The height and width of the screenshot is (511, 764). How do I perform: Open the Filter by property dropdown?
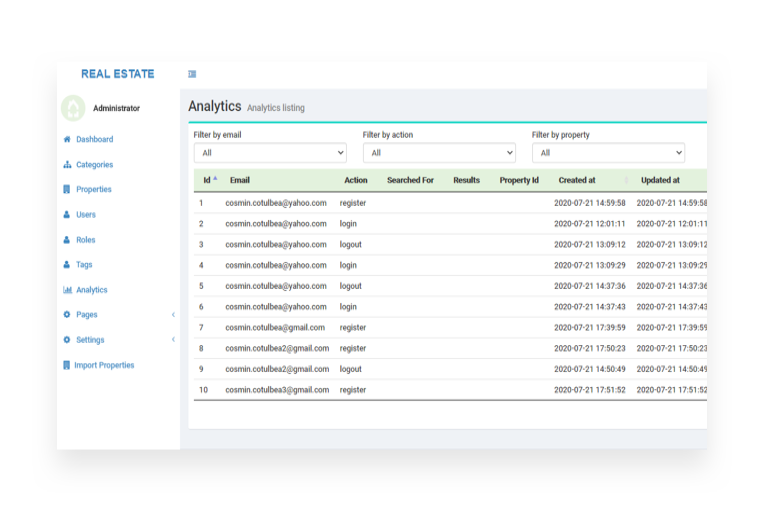(x=607, y=153)
